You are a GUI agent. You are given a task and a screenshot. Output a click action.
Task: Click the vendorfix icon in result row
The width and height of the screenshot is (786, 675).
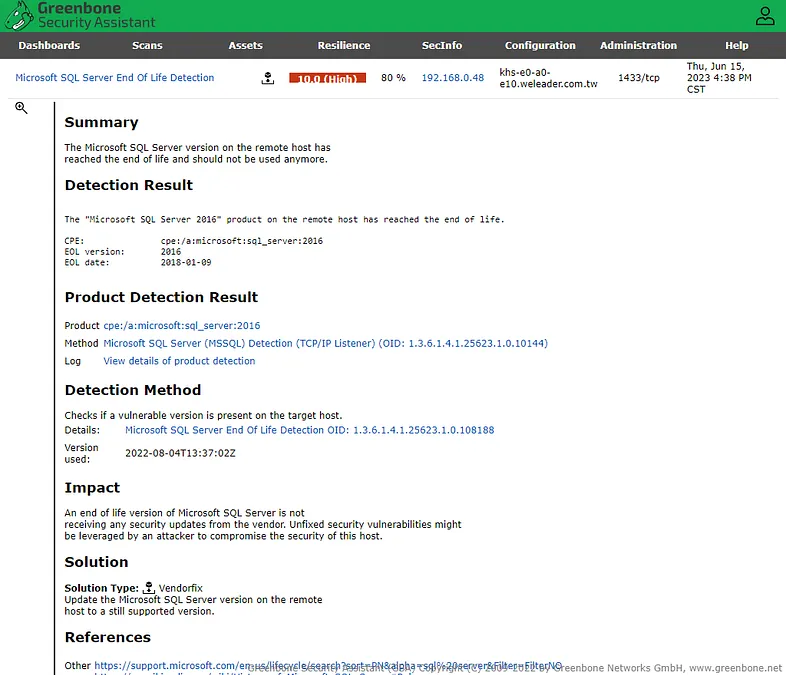pyautogui.click(x=268, y=78)
